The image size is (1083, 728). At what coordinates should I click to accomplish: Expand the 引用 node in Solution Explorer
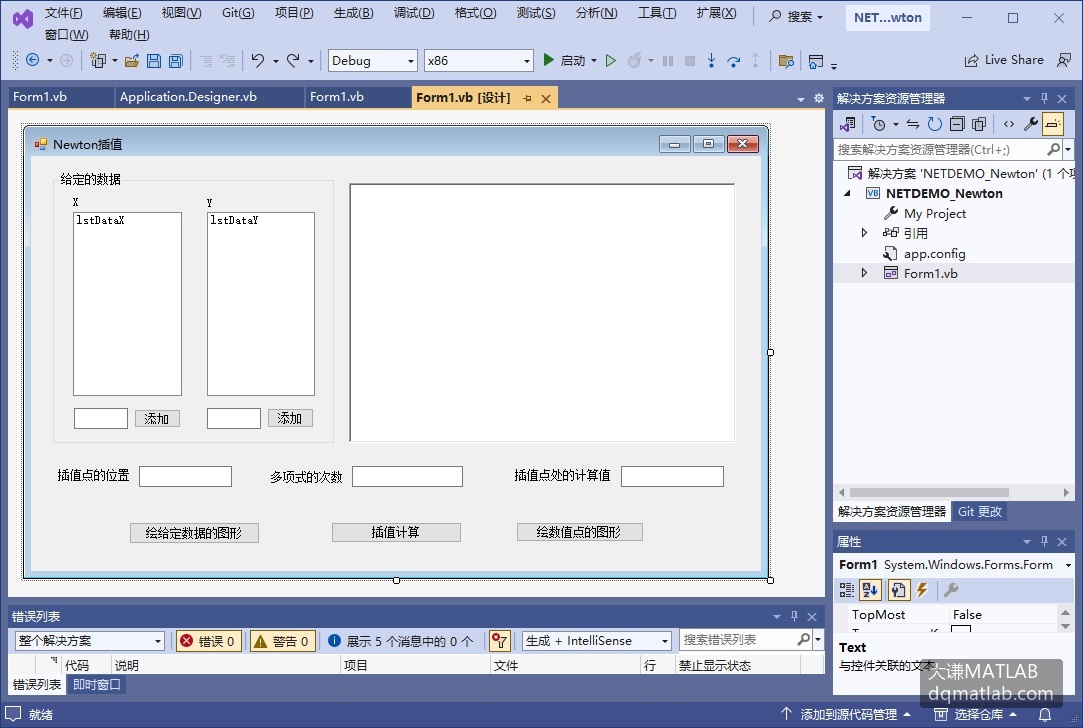(x=864, y=233)
